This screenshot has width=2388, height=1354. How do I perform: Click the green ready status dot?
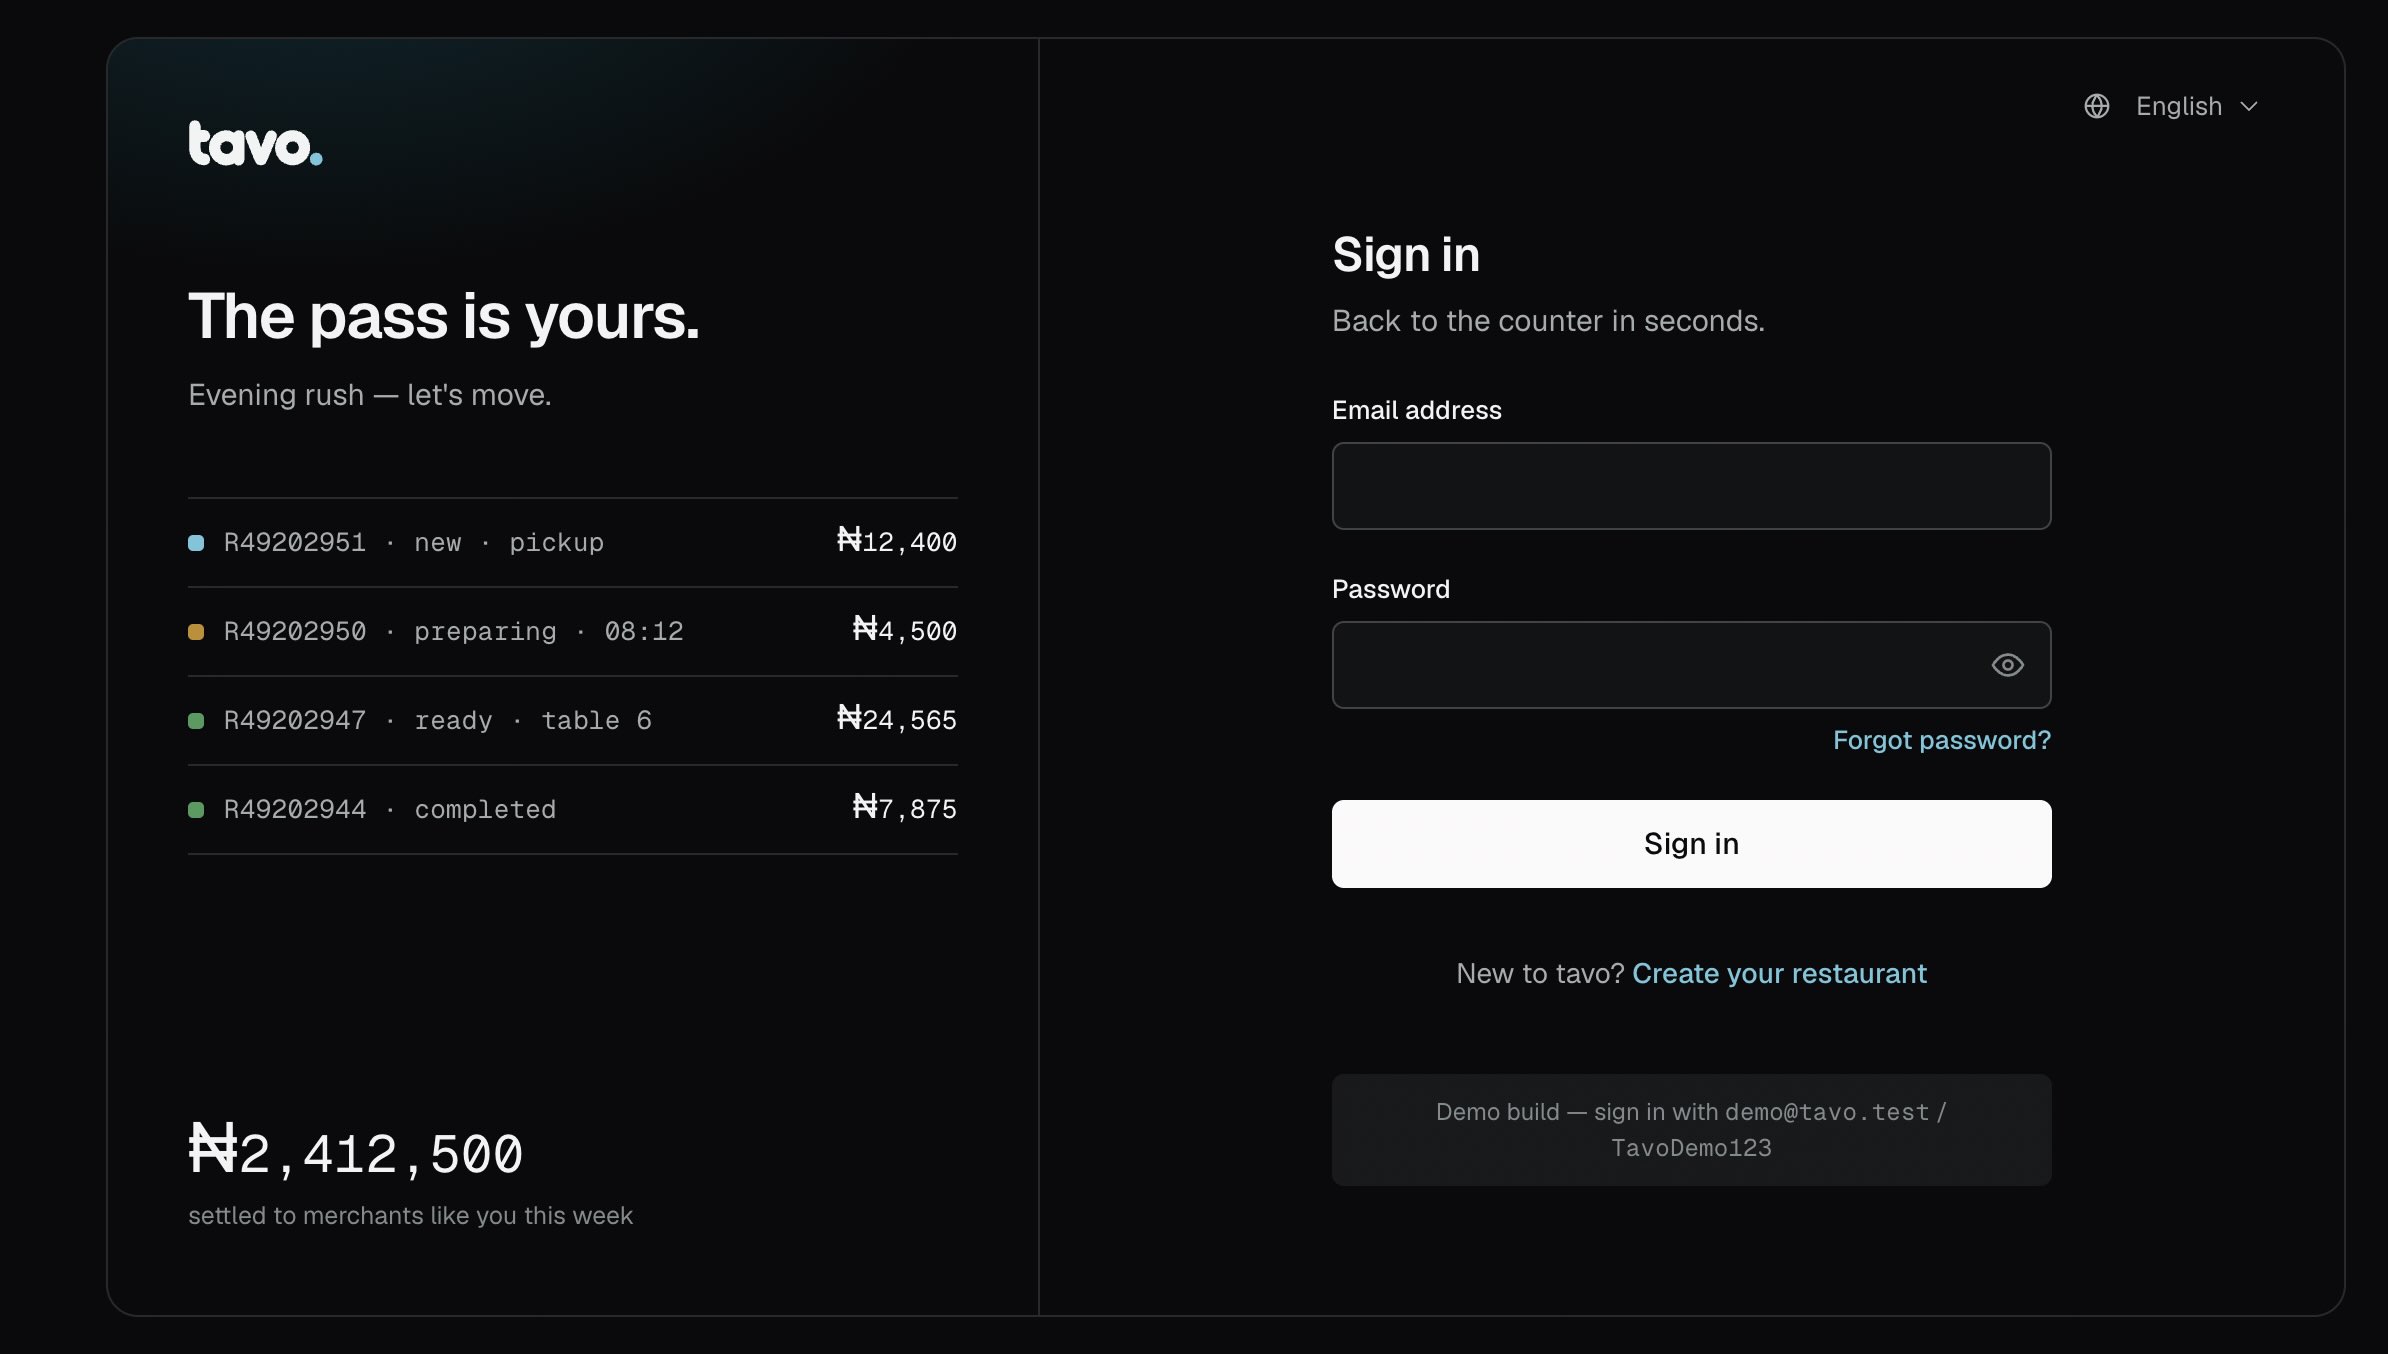(196, 721)
